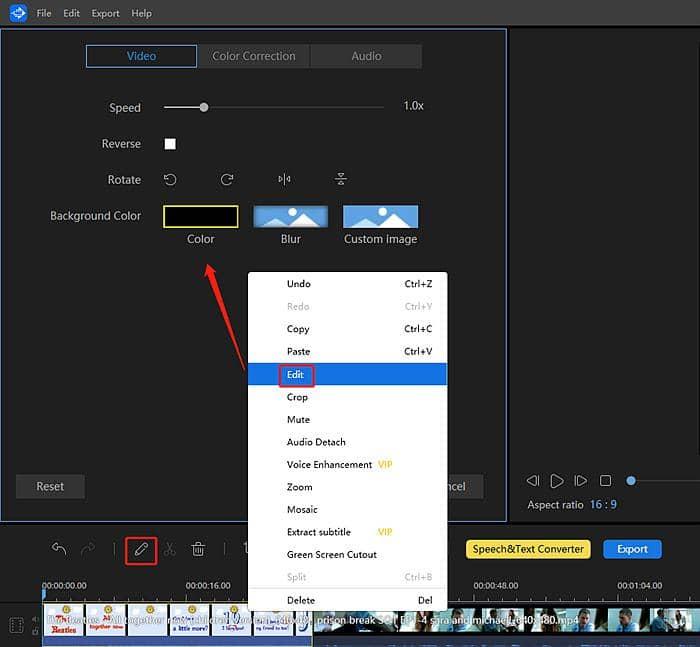Select Audio Detach from context menu
The image size is (700, 647).
click(347, 442)
